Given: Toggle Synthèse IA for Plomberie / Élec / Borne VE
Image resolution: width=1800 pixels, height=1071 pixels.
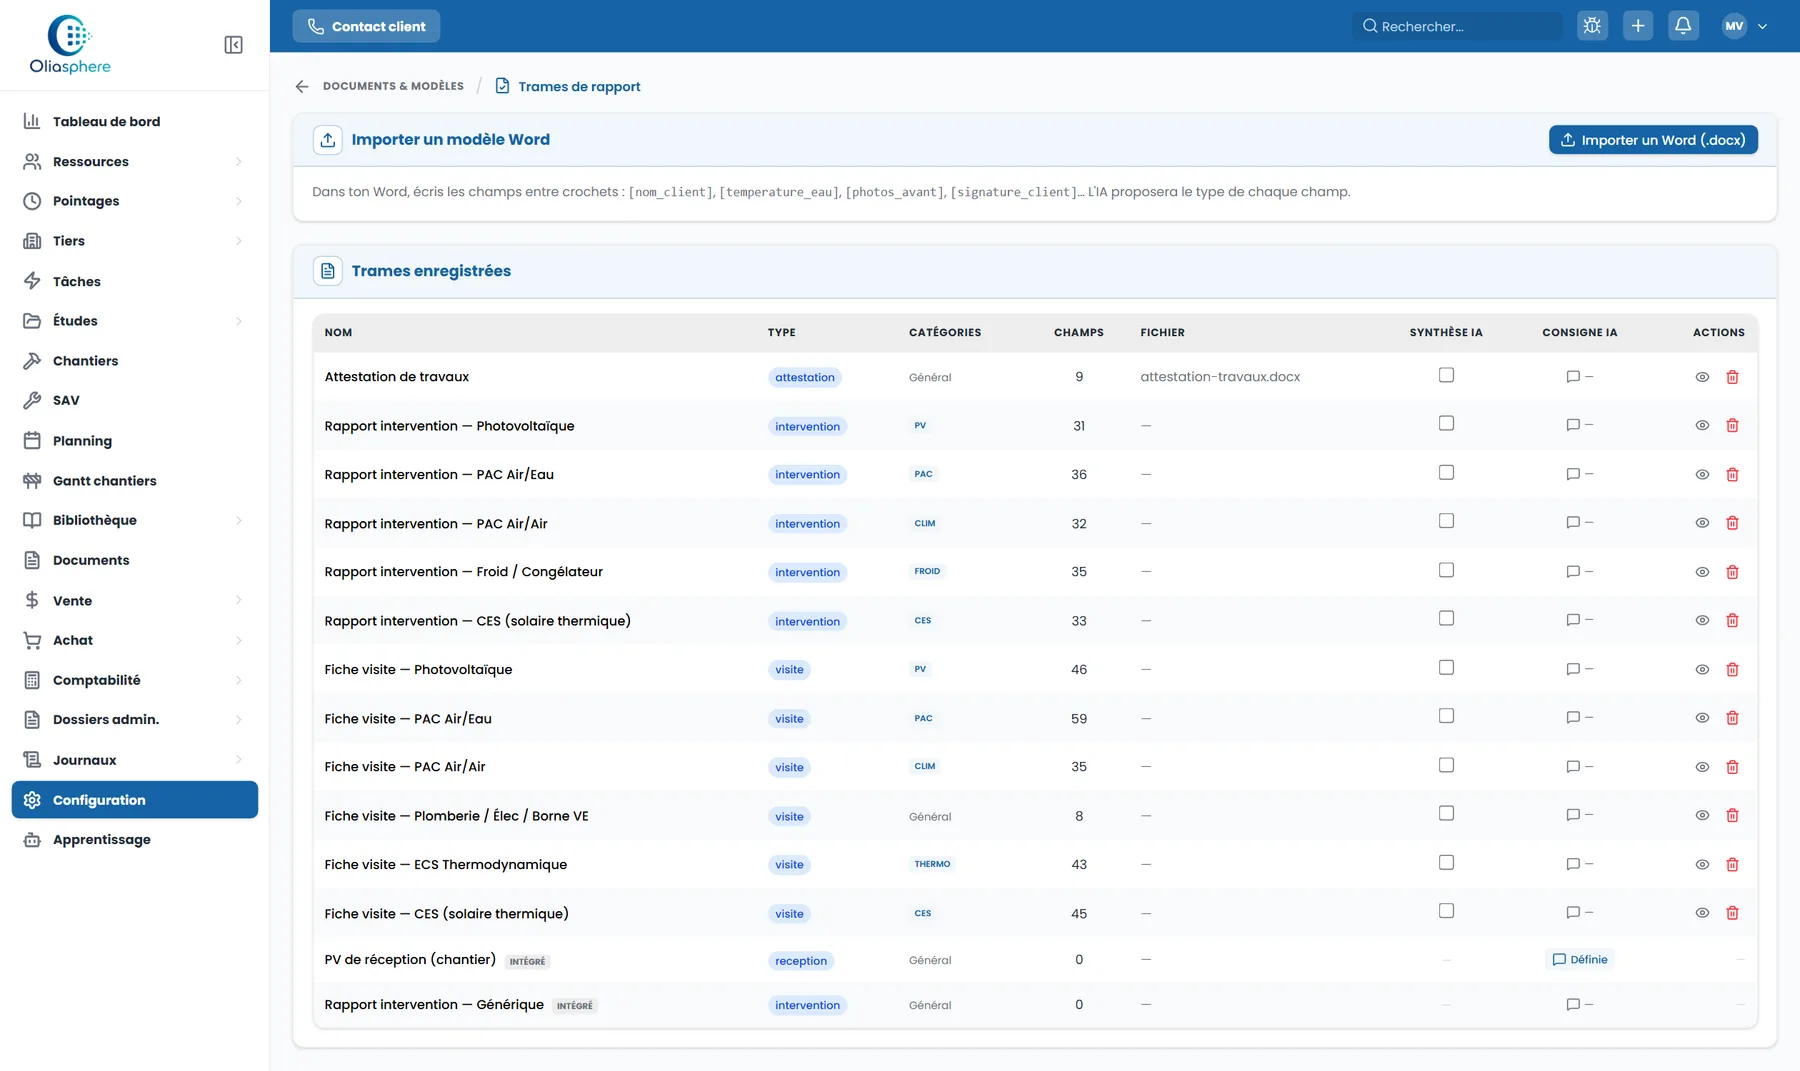Looking at the screenshot, I should point(1446,813).
